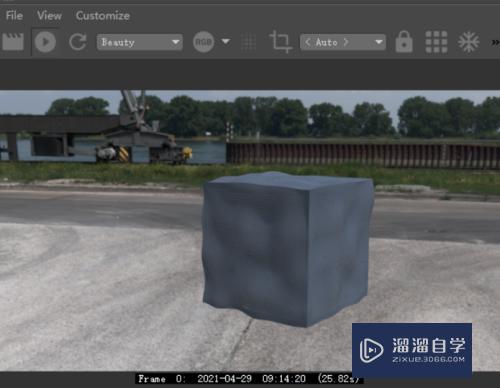This screenshot has height=388, width=500.
Task: Click the nine-square grid icon
Action: click(x=436, y=42)
